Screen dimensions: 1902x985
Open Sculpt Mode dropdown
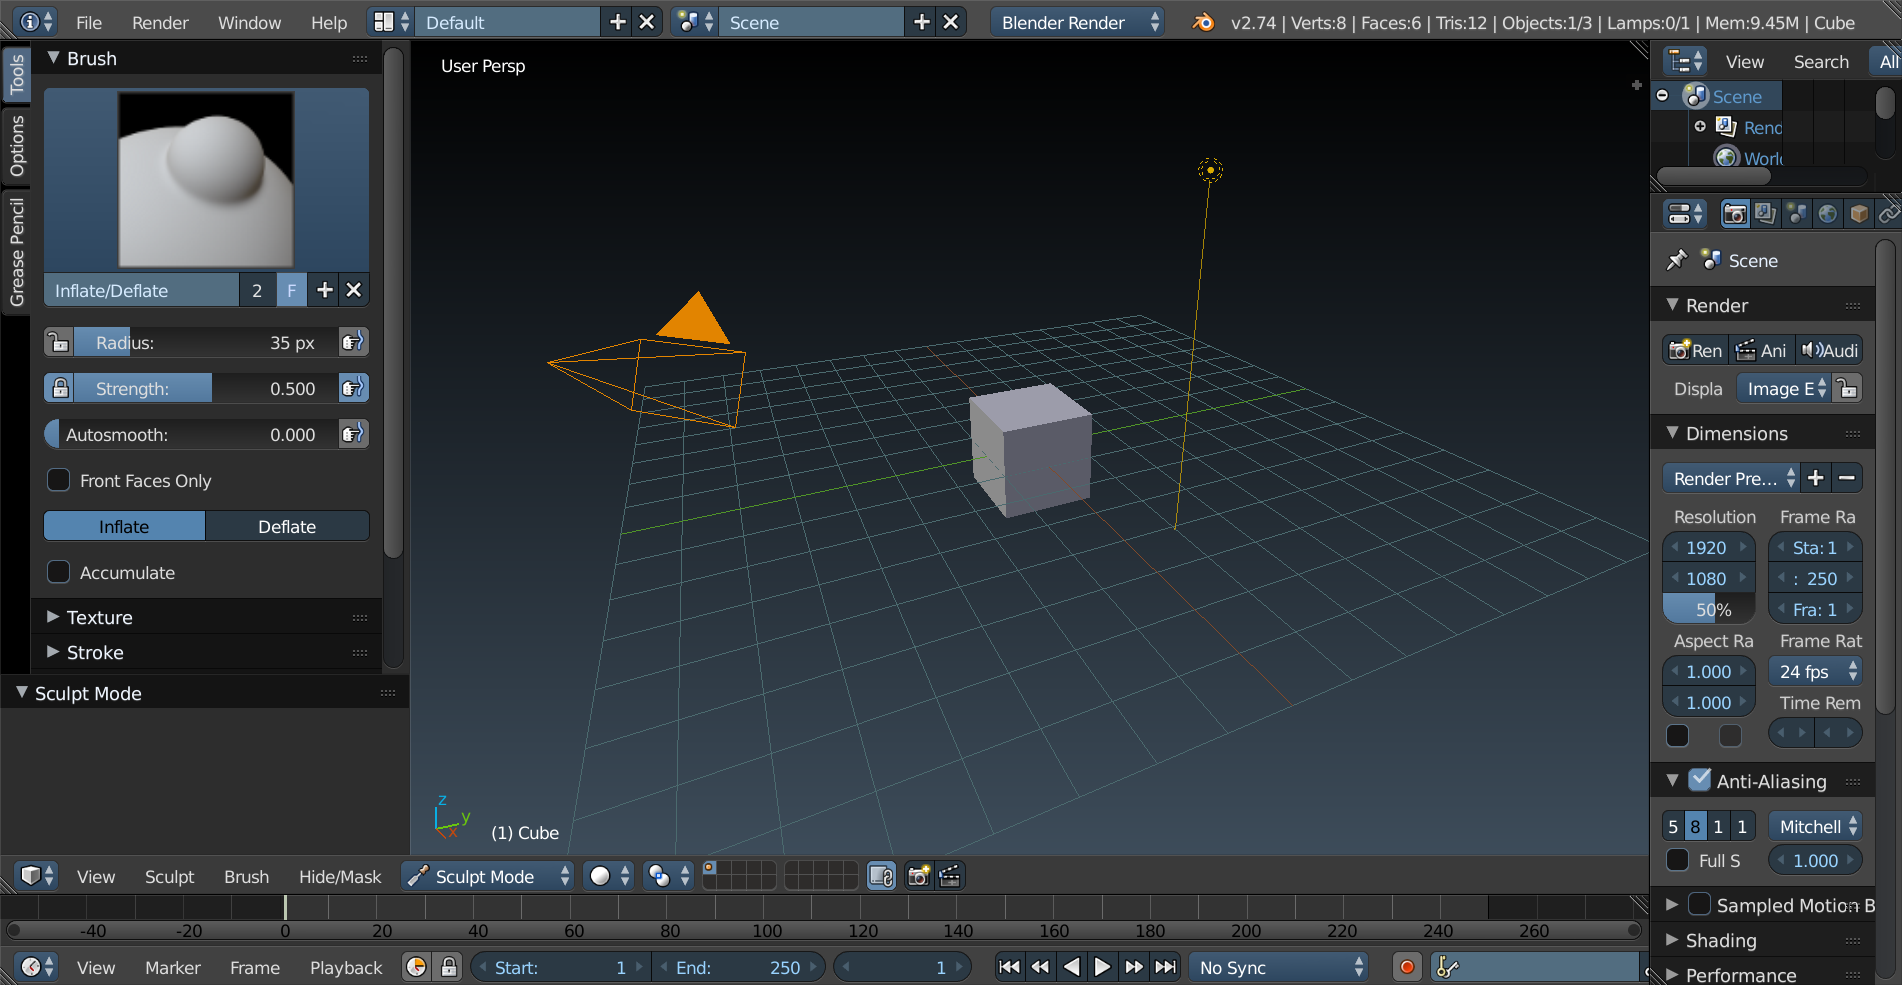click(488, 876)
